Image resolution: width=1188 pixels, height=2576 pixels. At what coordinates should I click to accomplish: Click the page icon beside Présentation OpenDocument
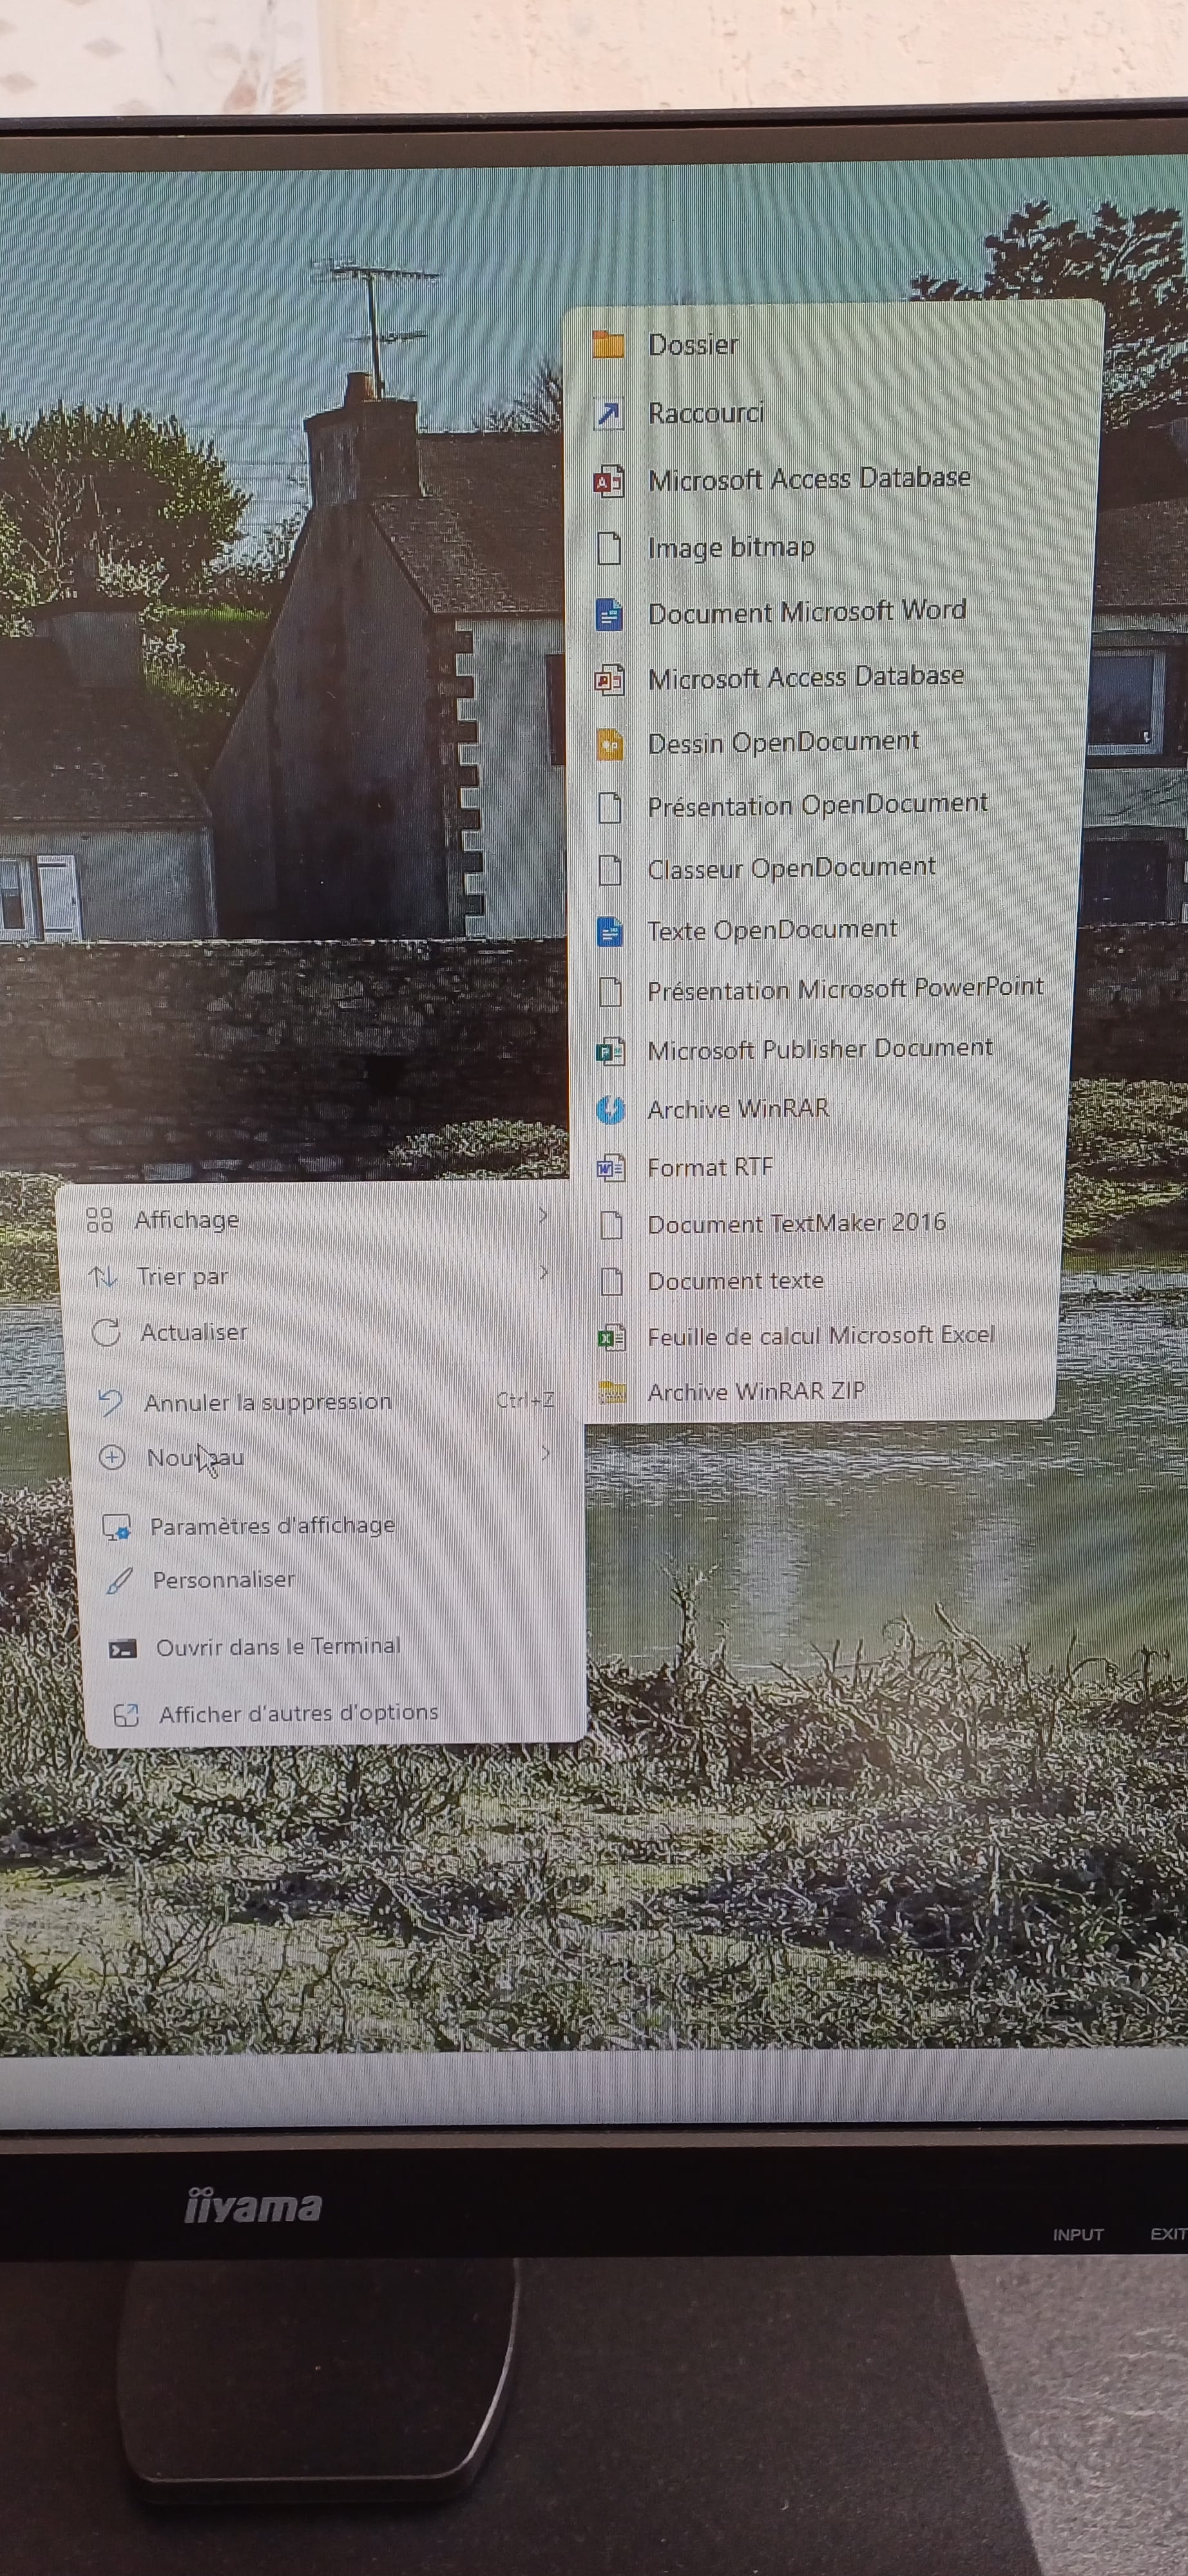pyautogui.click(x=610, y=807)
